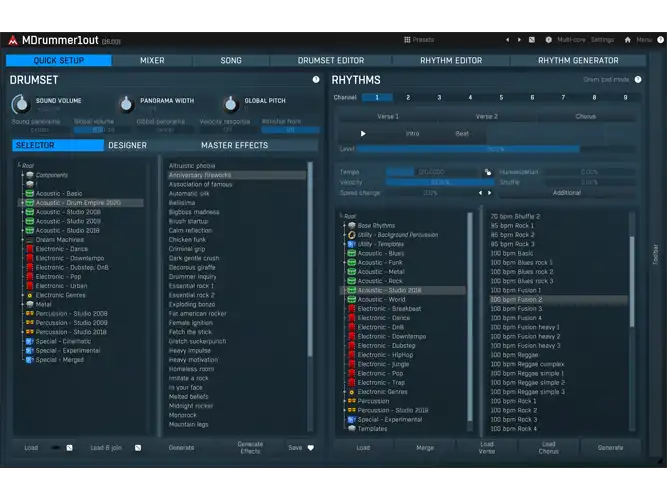Click the Special - Cinematic icon
The height and width of the screenshot is (500, 667).
point(30,341)
